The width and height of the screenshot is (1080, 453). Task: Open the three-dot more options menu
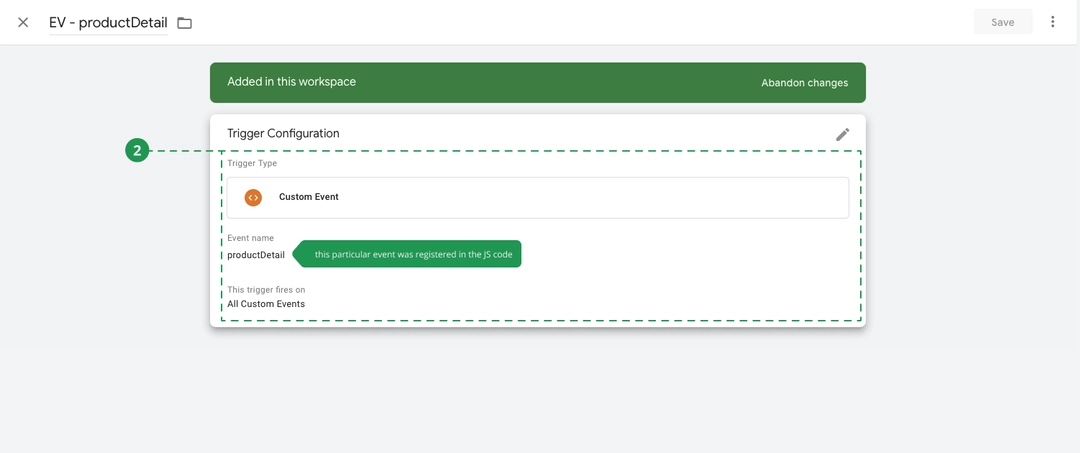point(1052,22)
